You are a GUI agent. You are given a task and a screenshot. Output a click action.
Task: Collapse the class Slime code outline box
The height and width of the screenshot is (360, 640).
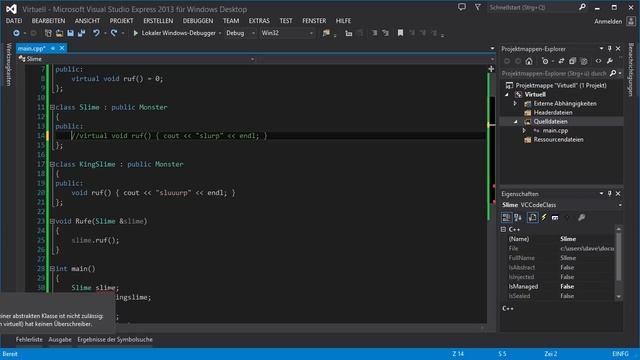(52, 107)
